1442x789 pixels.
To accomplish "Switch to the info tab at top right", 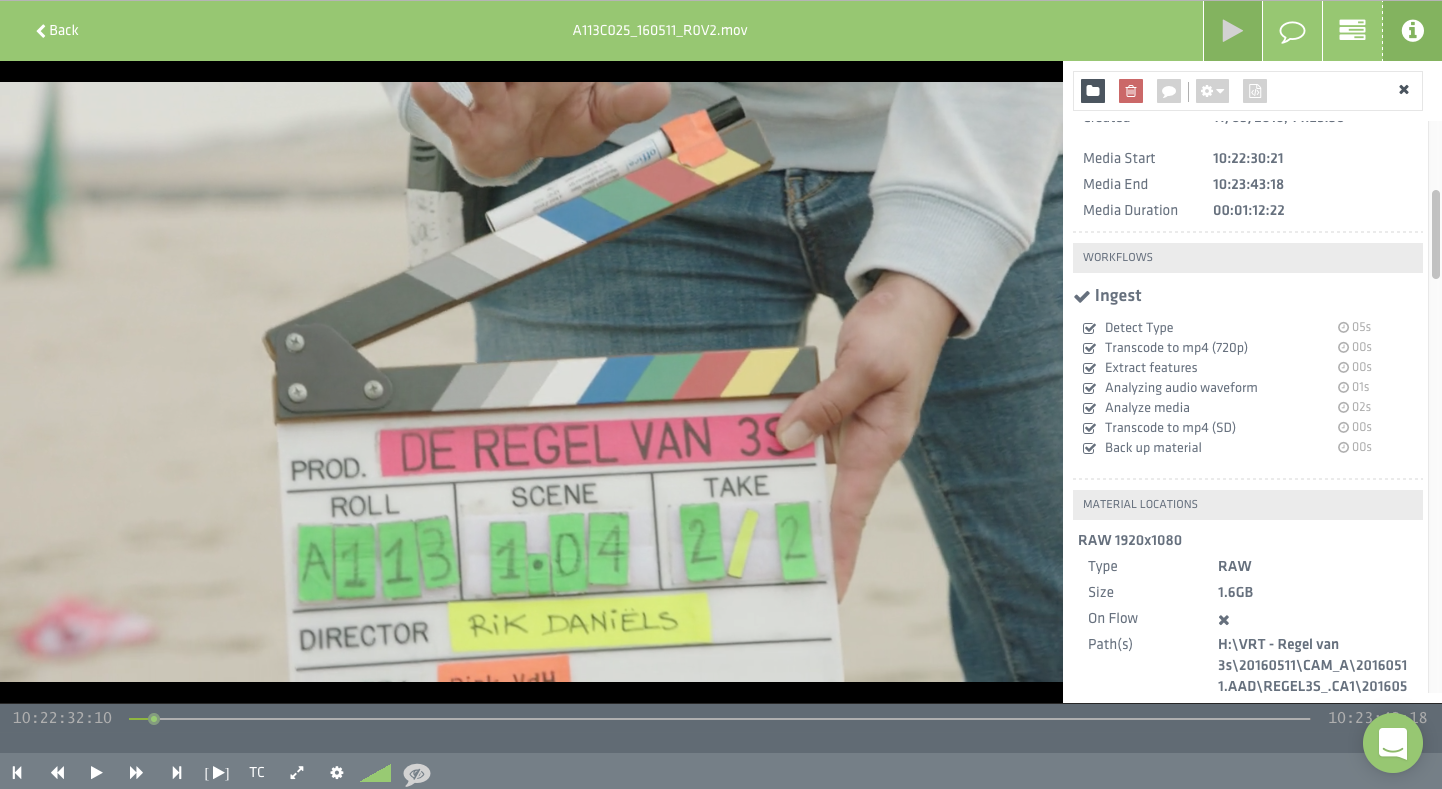I will [1412, 30].
